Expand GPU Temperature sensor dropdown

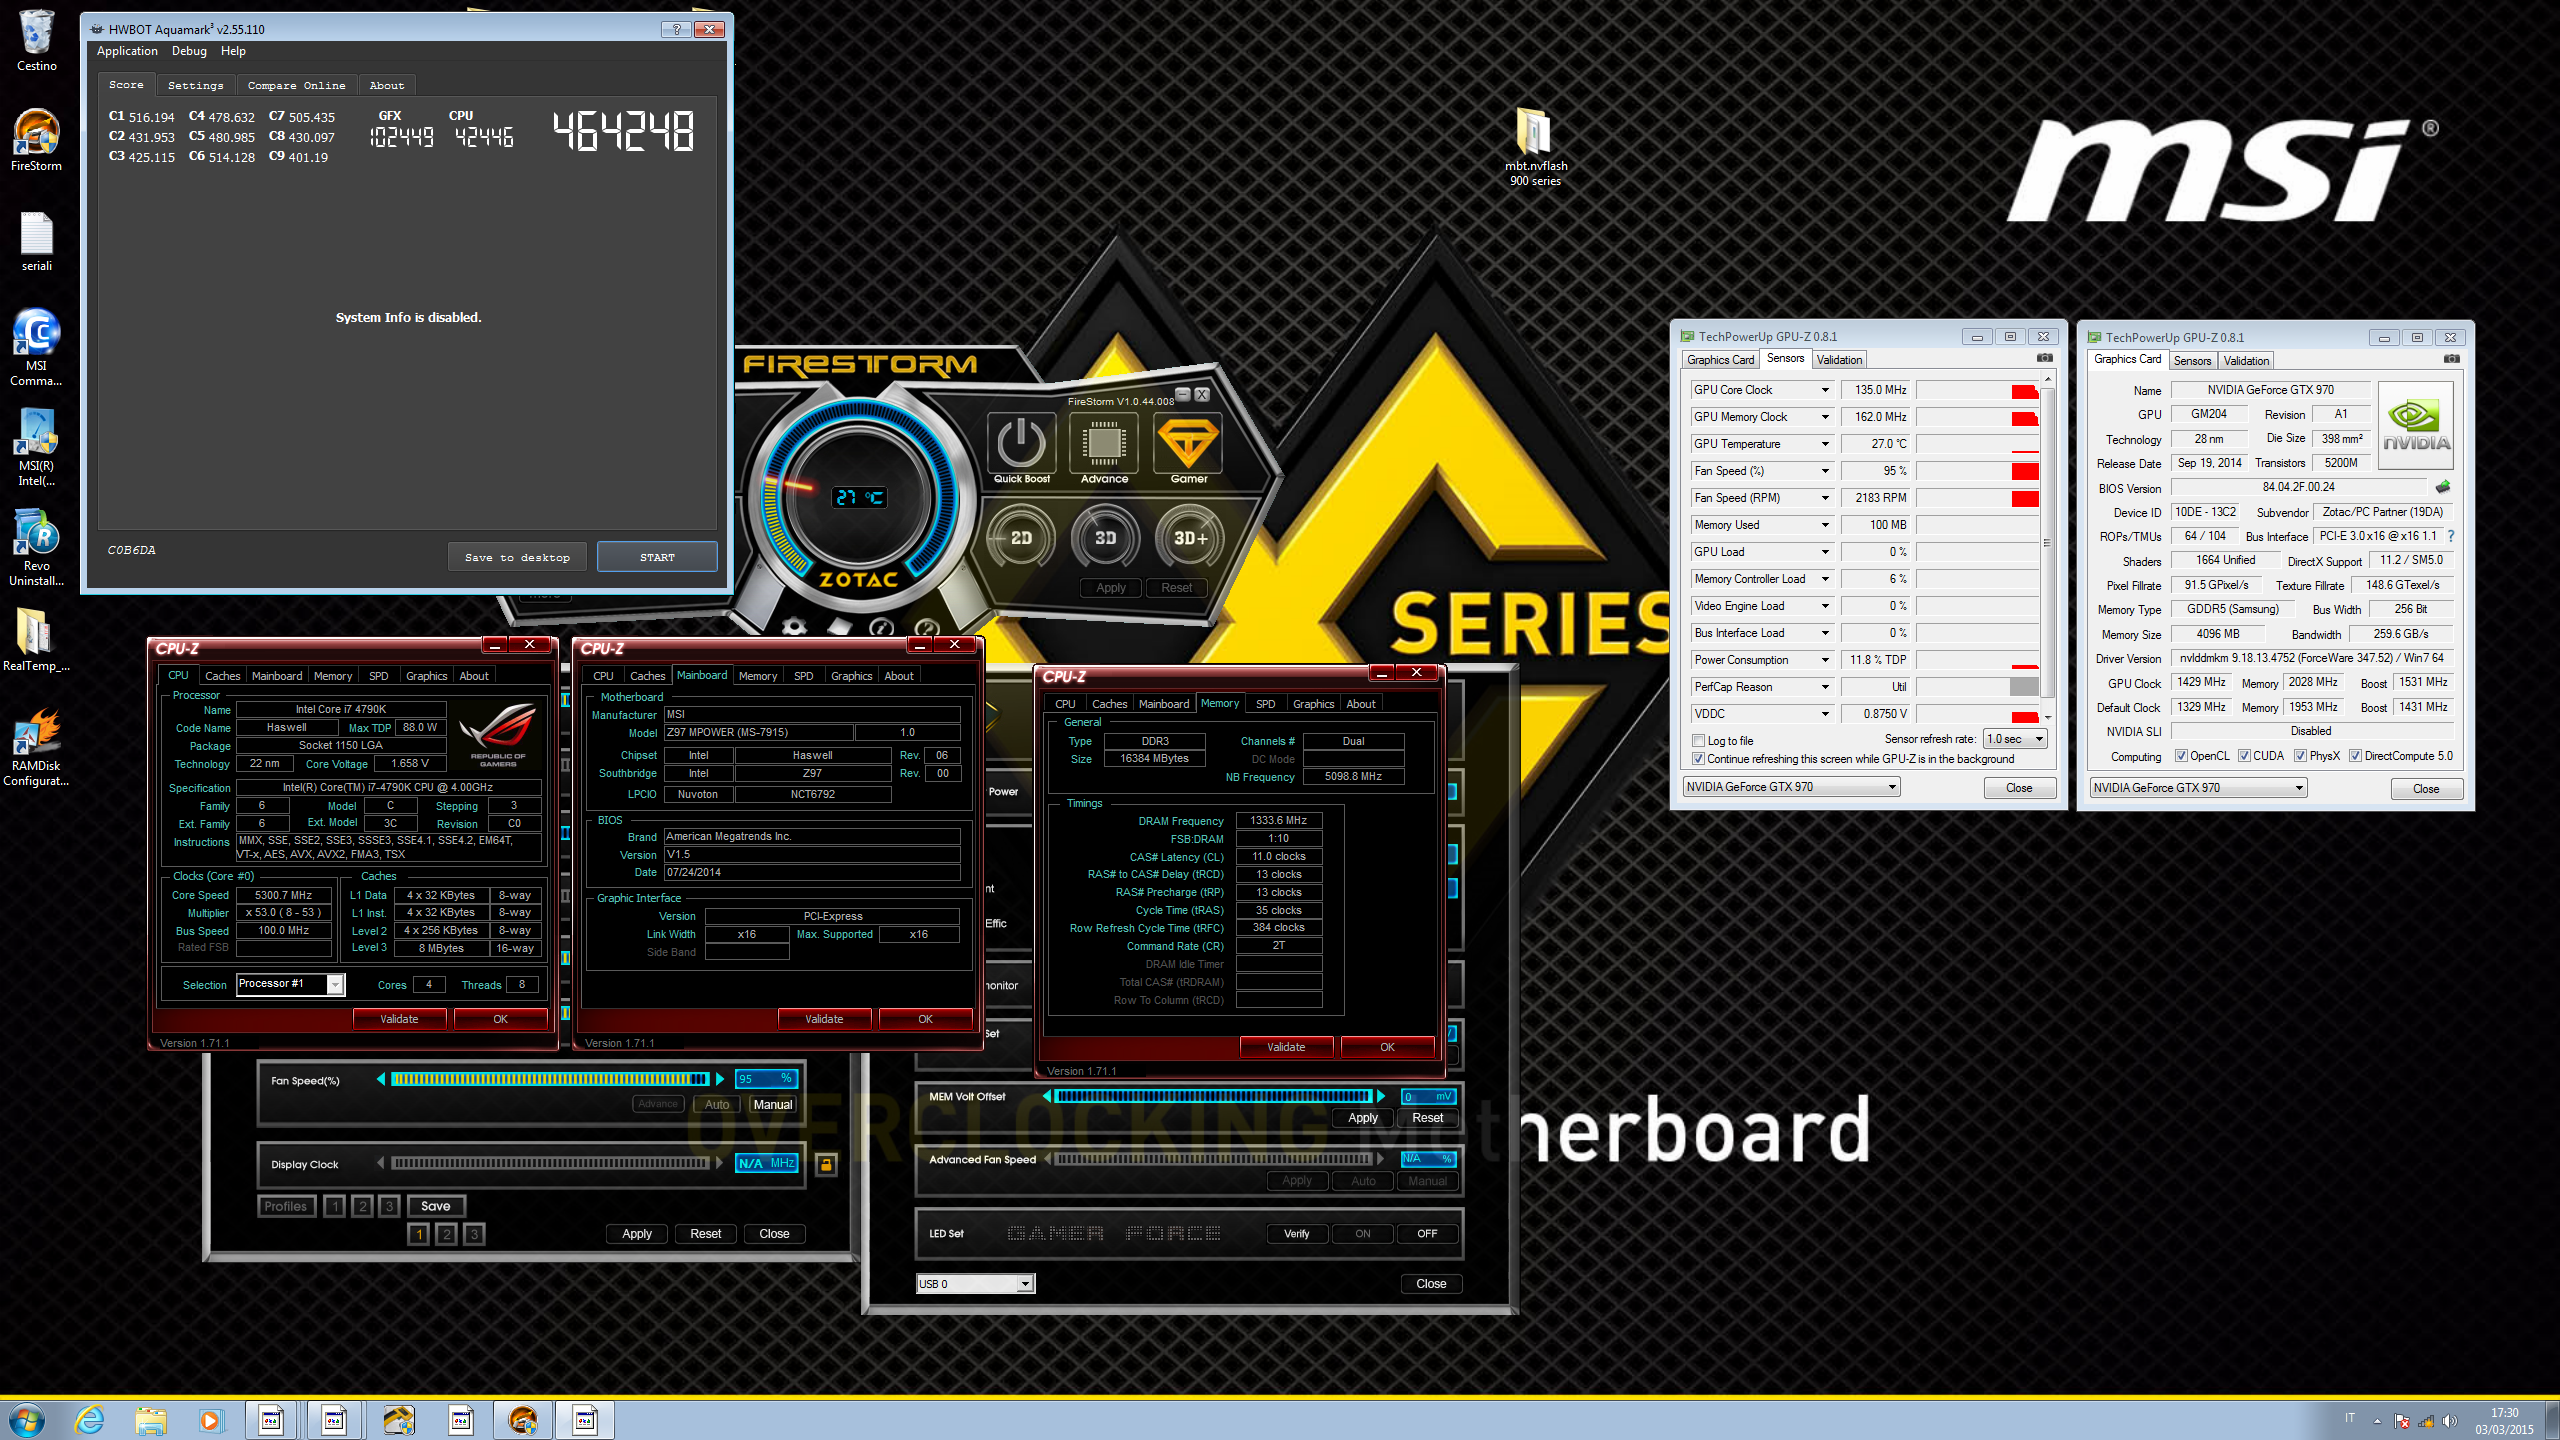(1824, 444)
